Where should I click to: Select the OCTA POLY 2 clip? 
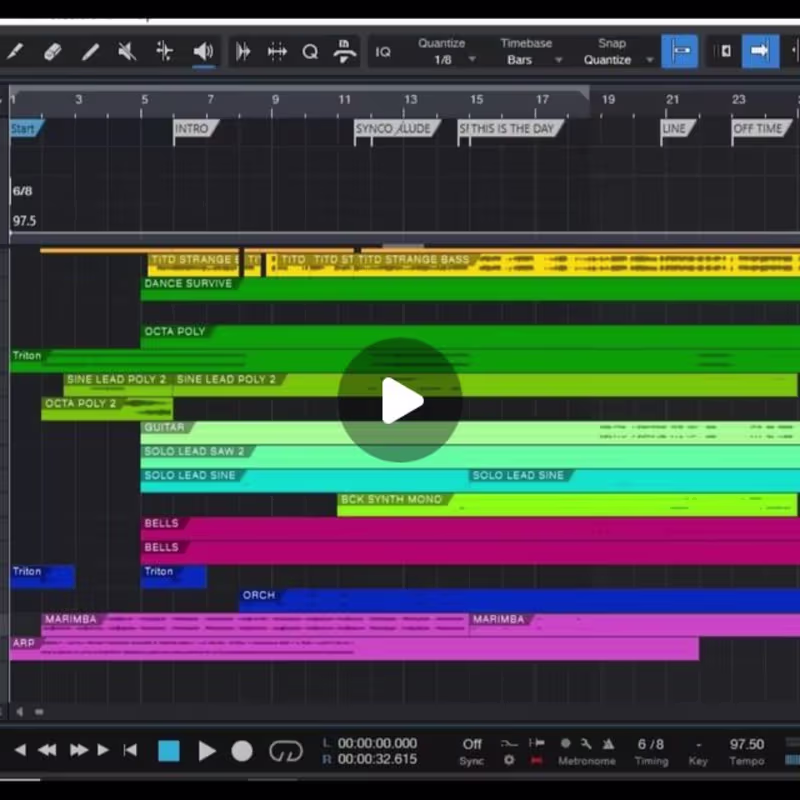[107, 409]
